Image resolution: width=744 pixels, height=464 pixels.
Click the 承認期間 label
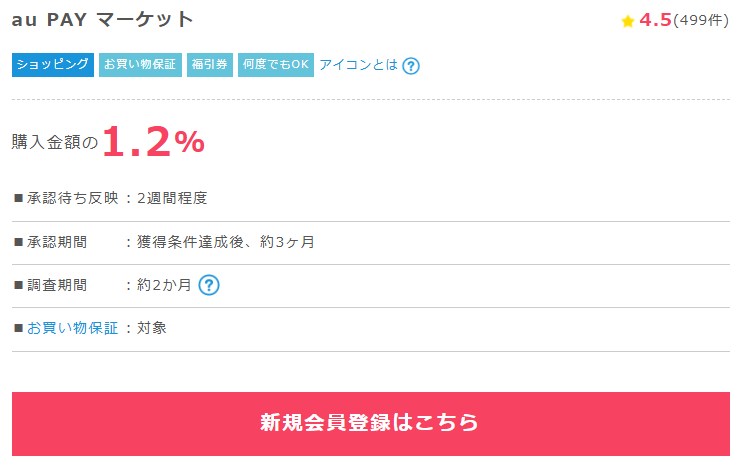pyautogui.click(x=56, y=242)
